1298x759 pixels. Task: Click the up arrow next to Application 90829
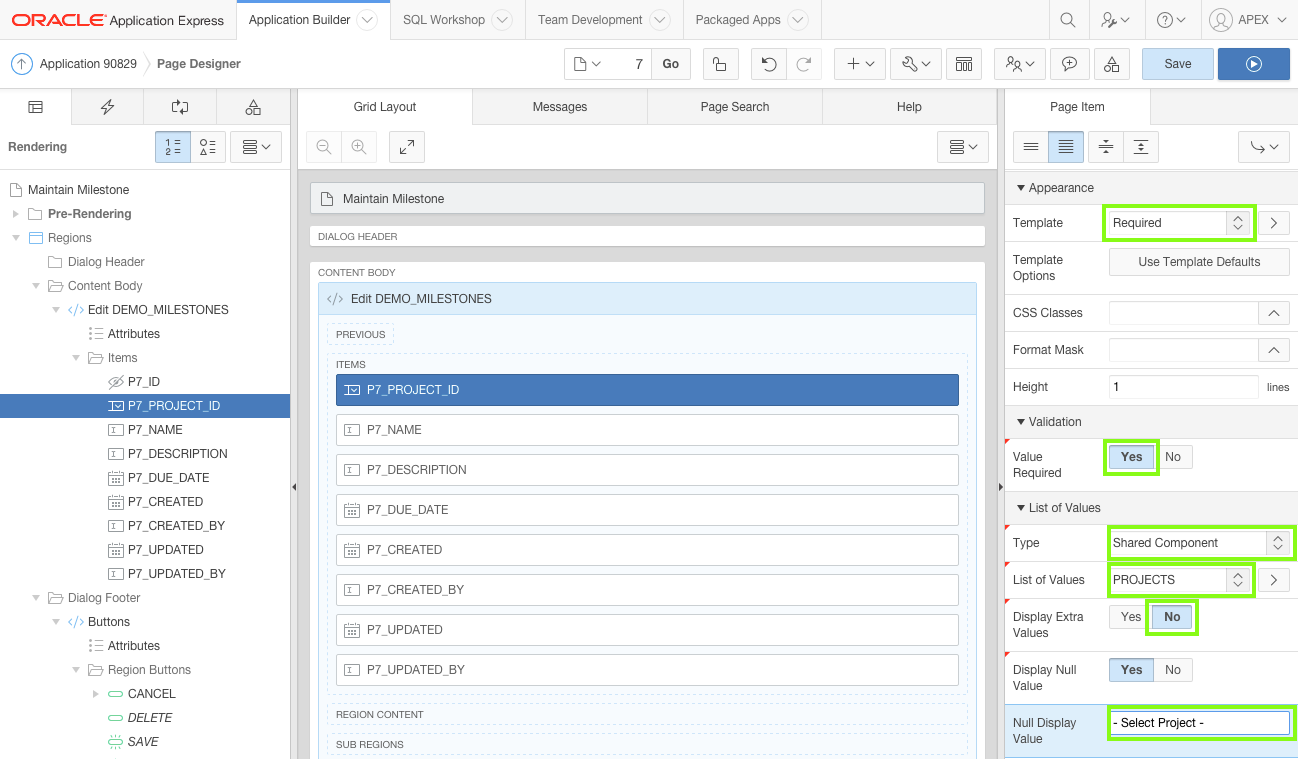point(22,64)
